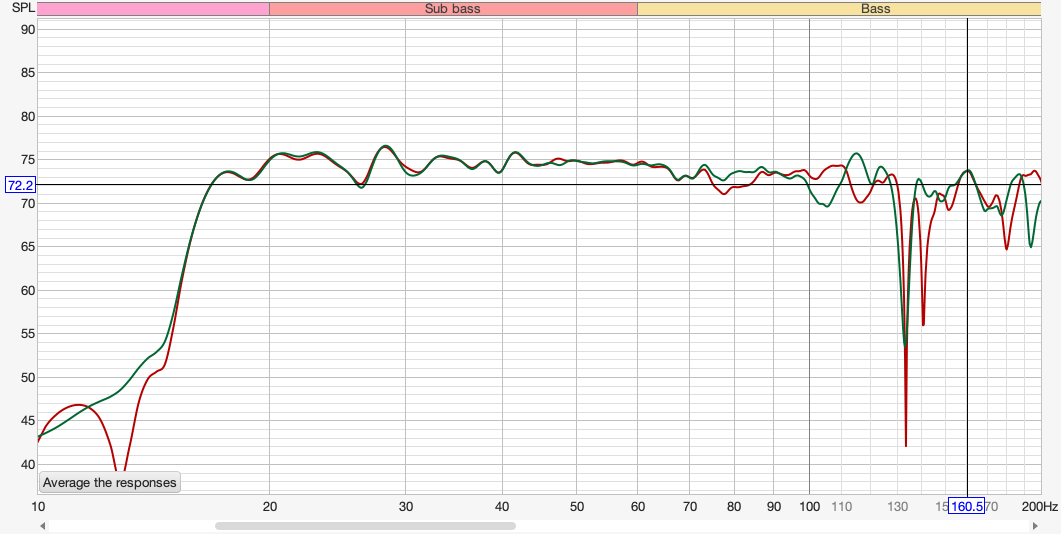Click the SPL axis label

tap(23, 9)
